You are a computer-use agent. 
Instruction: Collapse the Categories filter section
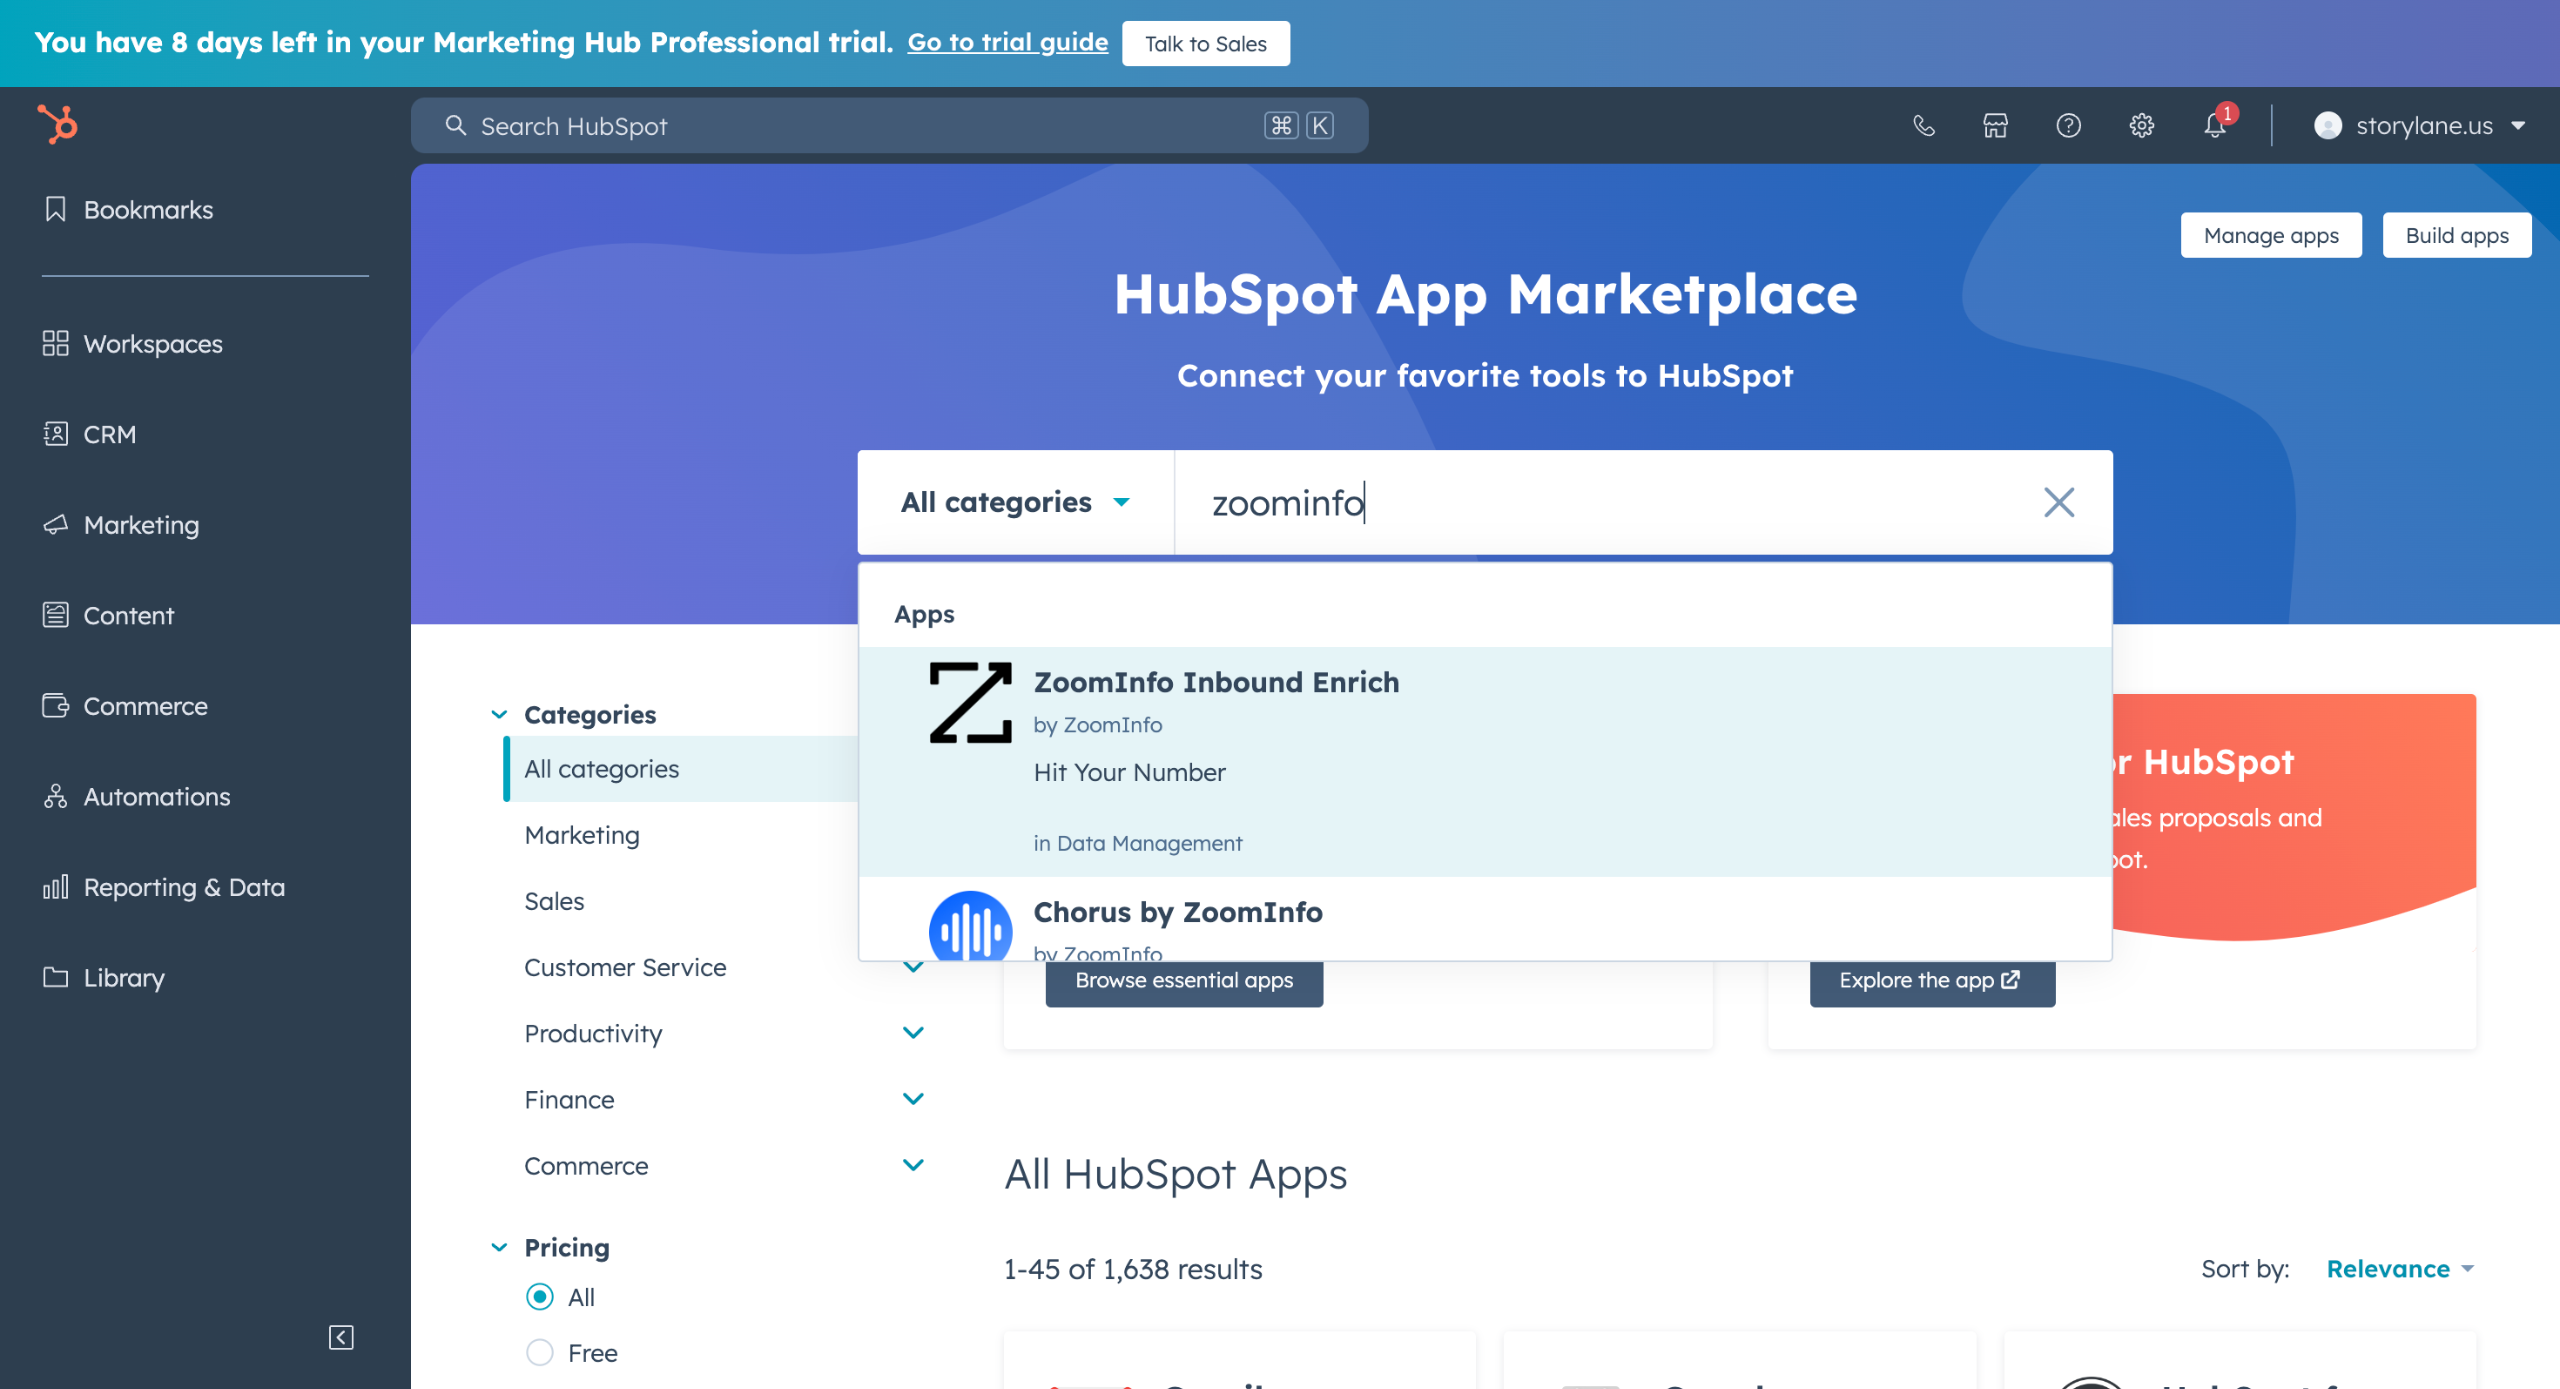(x=499, y=714)
